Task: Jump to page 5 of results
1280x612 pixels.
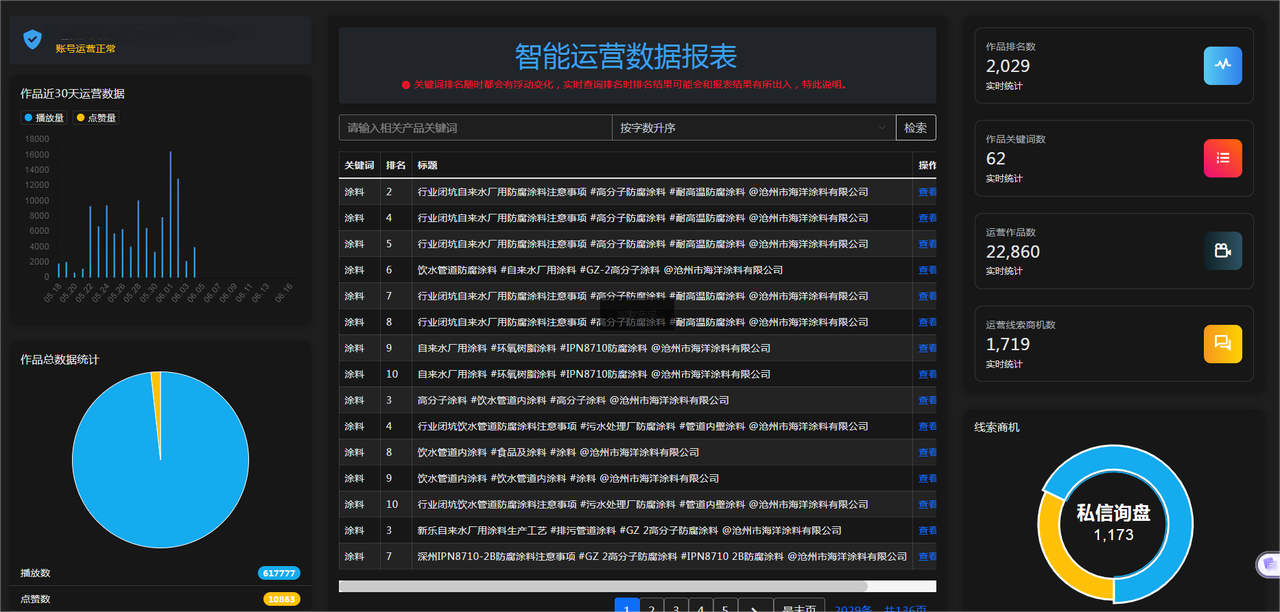Action: click(726, 607)
